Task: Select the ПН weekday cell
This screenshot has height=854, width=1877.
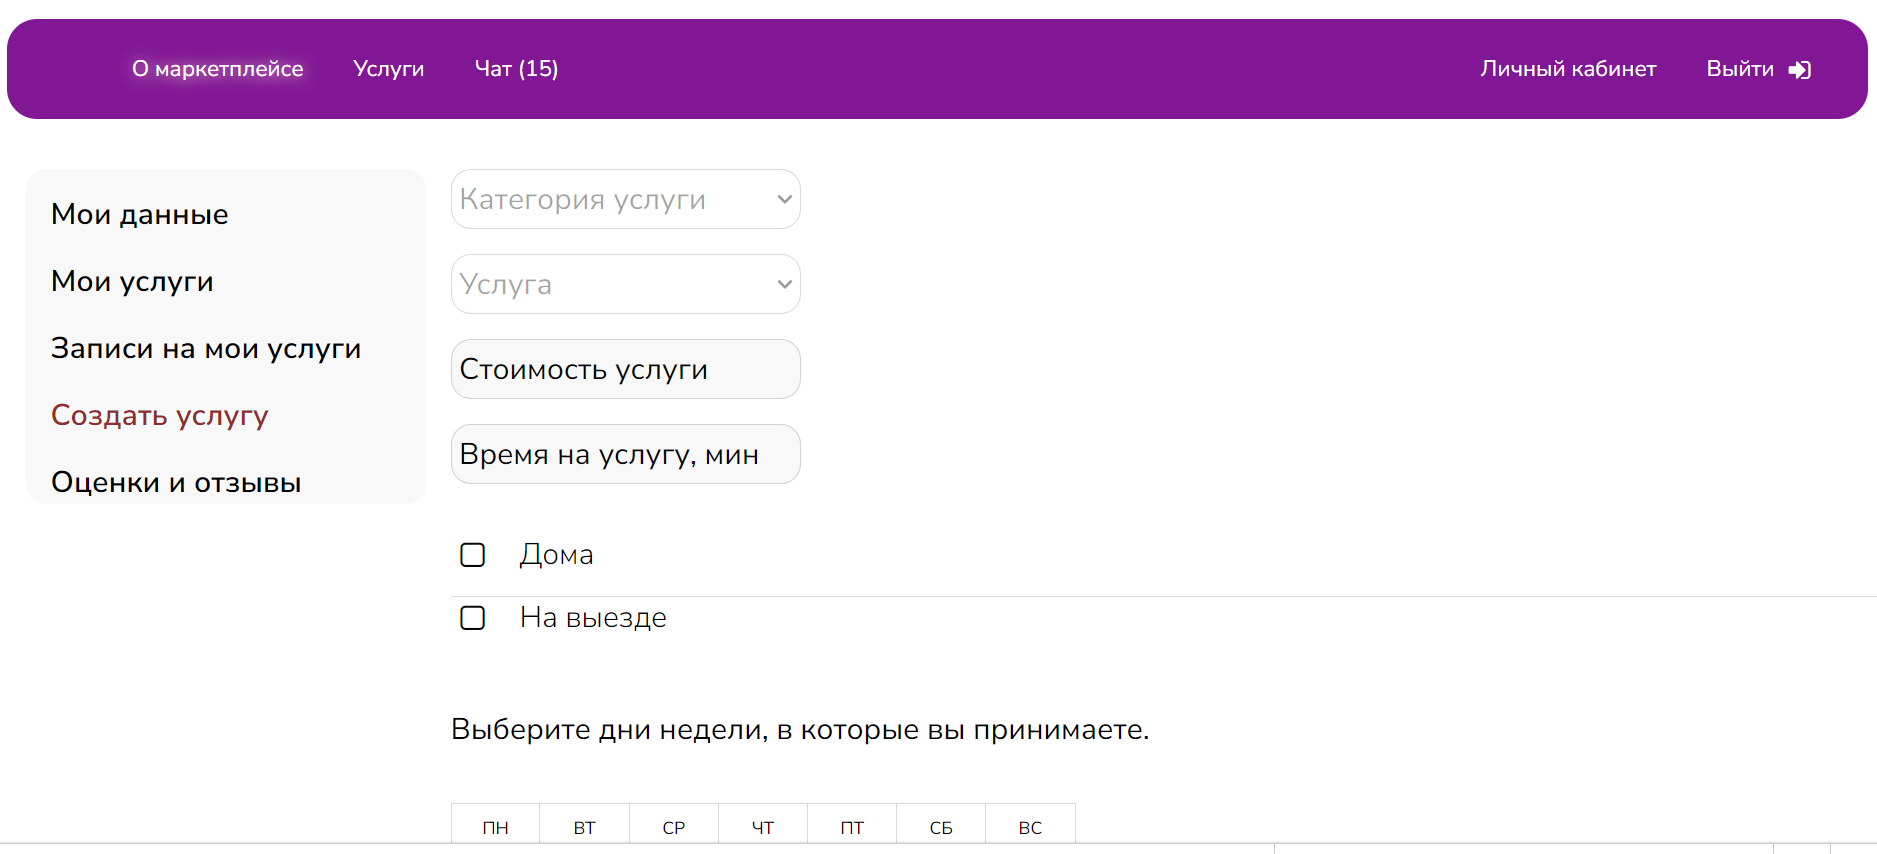Action: point(496,827)
